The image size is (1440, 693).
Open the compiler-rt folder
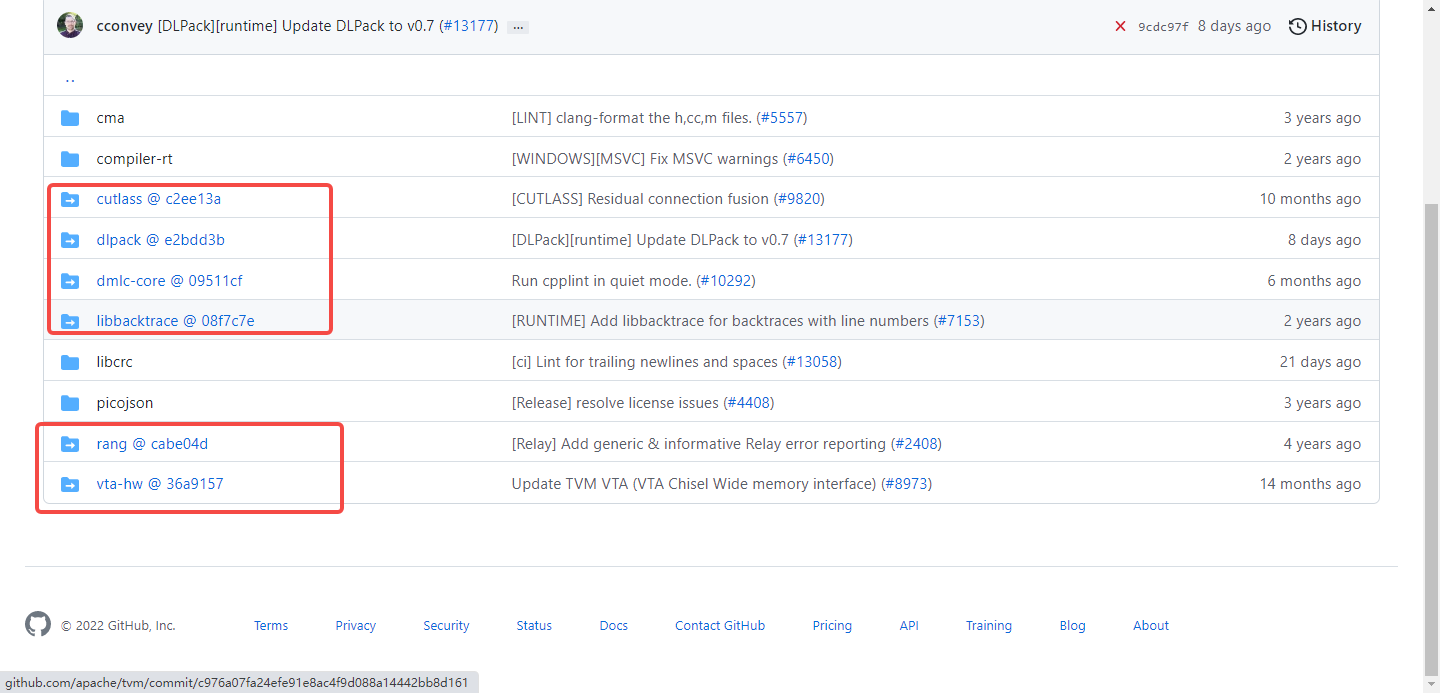134,159
